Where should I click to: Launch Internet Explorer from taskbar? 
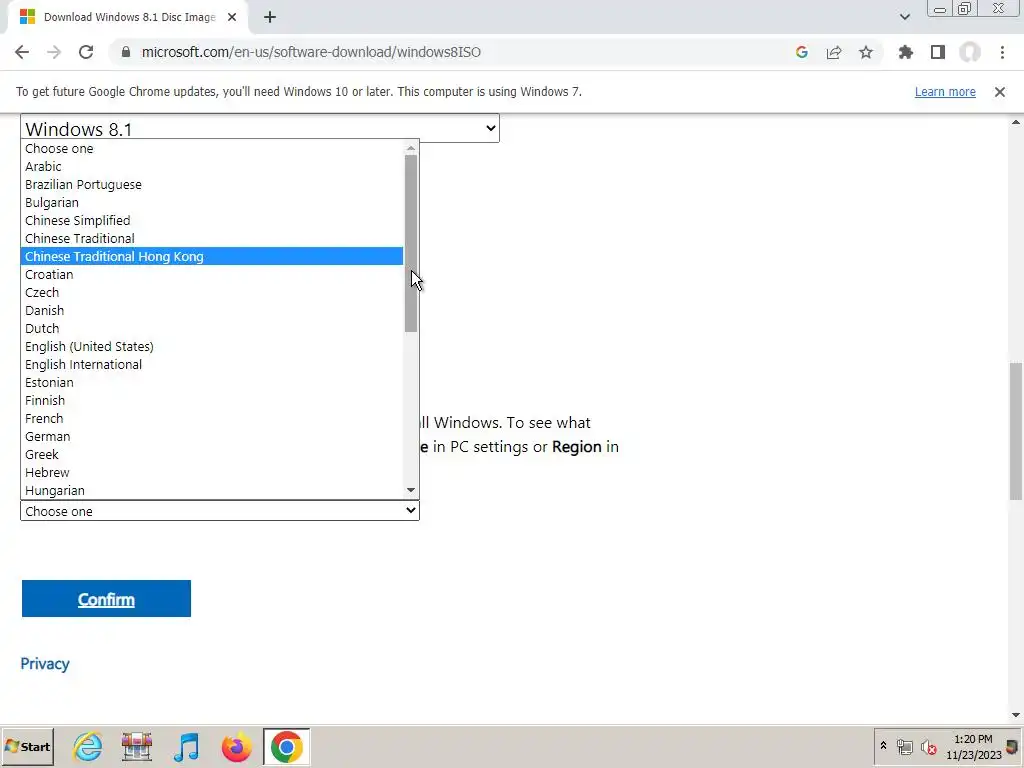[88, 746]
